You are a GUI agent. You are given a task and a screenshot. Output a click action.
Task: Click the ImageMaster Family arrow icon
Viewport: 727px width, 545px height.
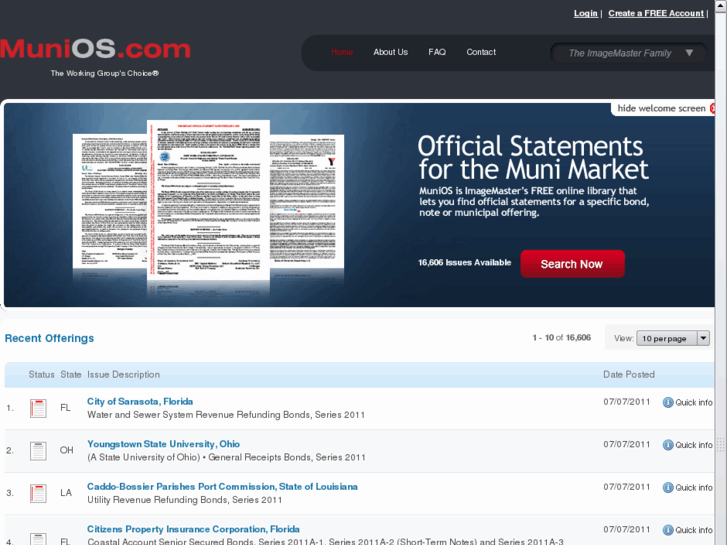(689, 53)
